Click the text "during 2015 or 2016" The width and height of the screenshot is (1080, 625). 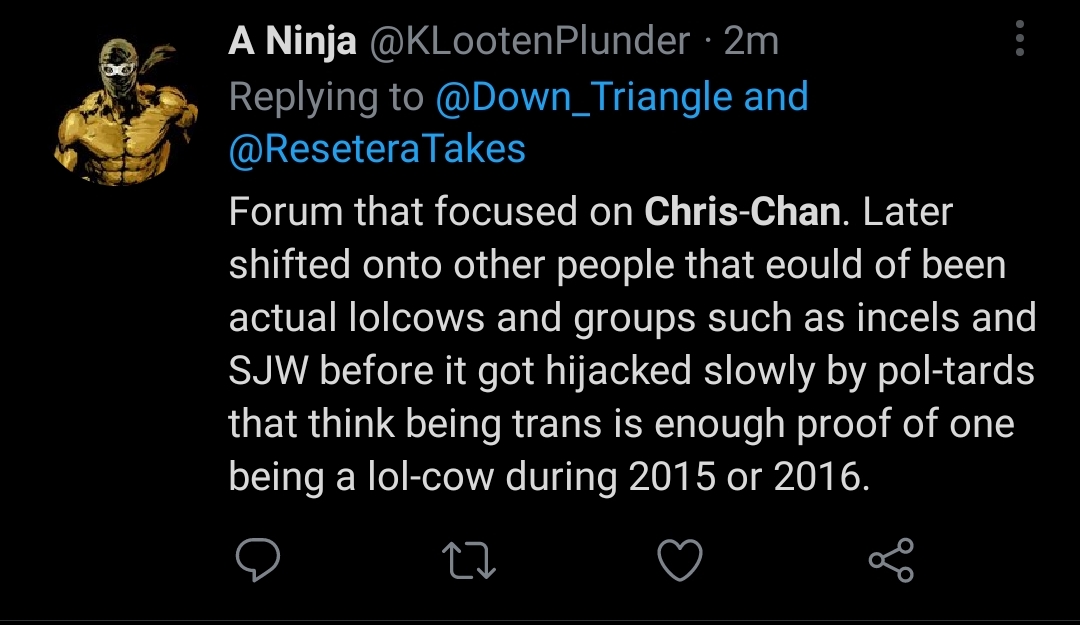tap(684, 477)
